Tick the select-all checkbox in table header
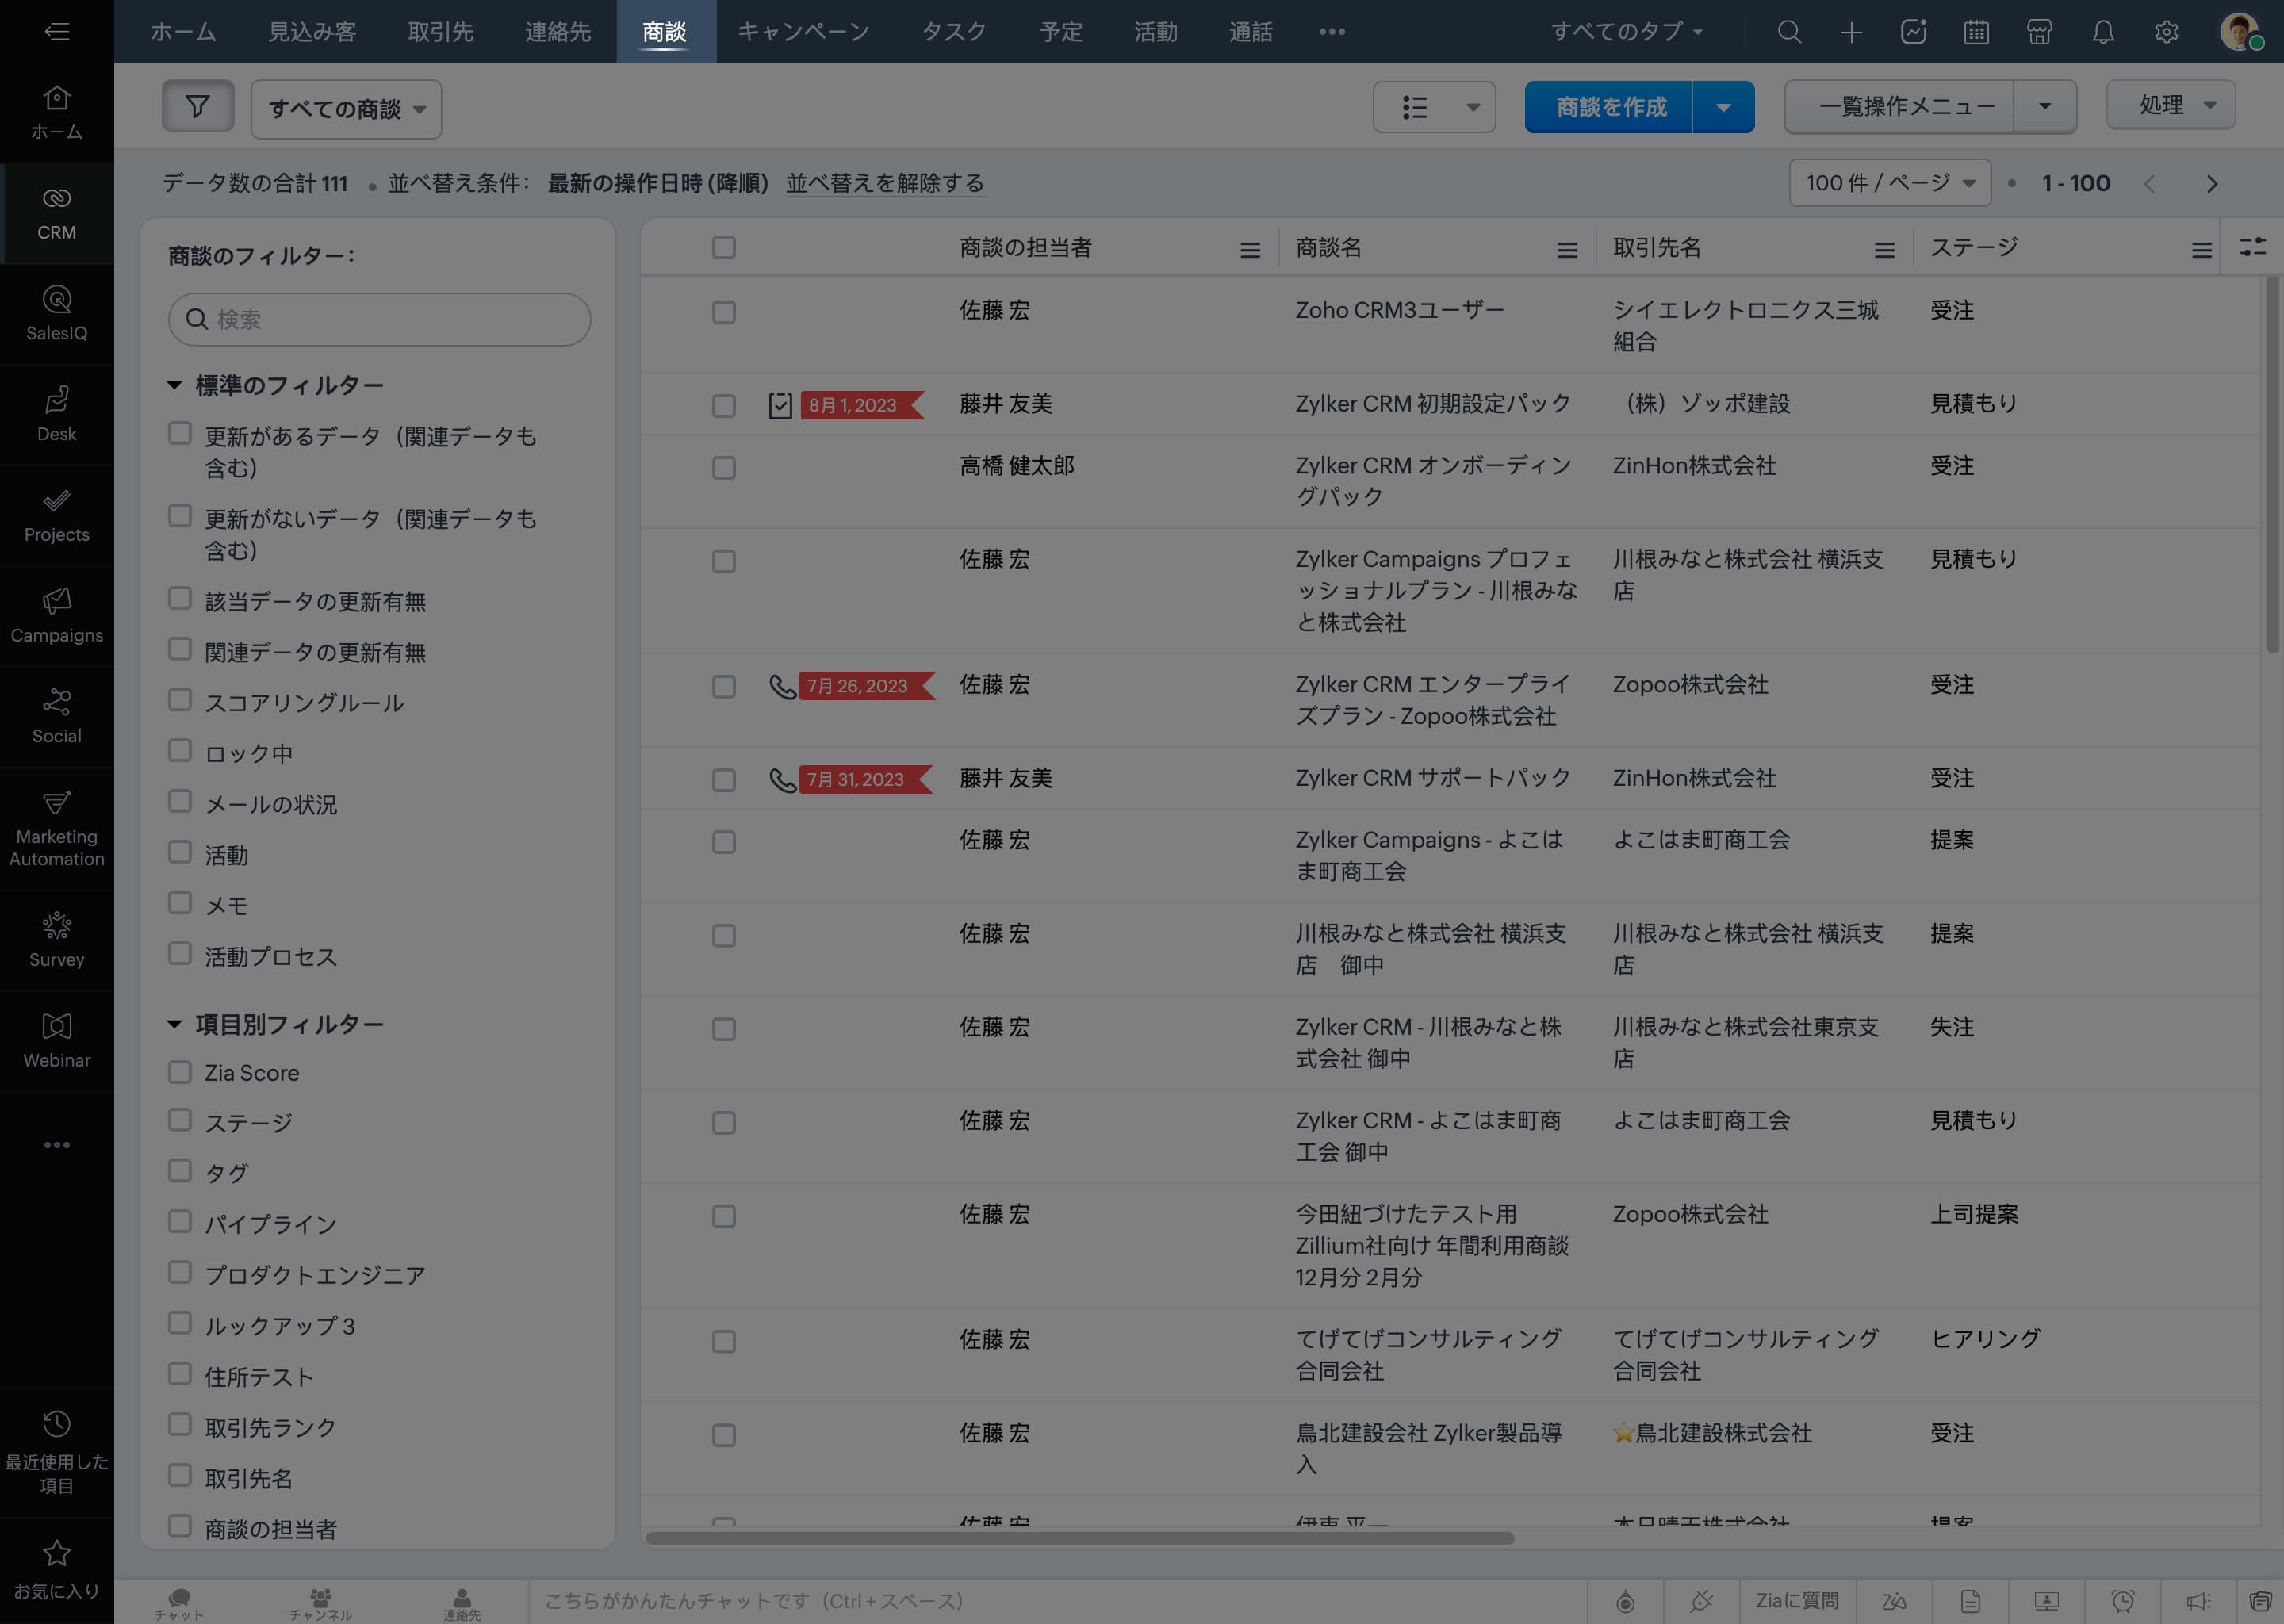The image size is (2284, 1624). (x=724, y=248)
